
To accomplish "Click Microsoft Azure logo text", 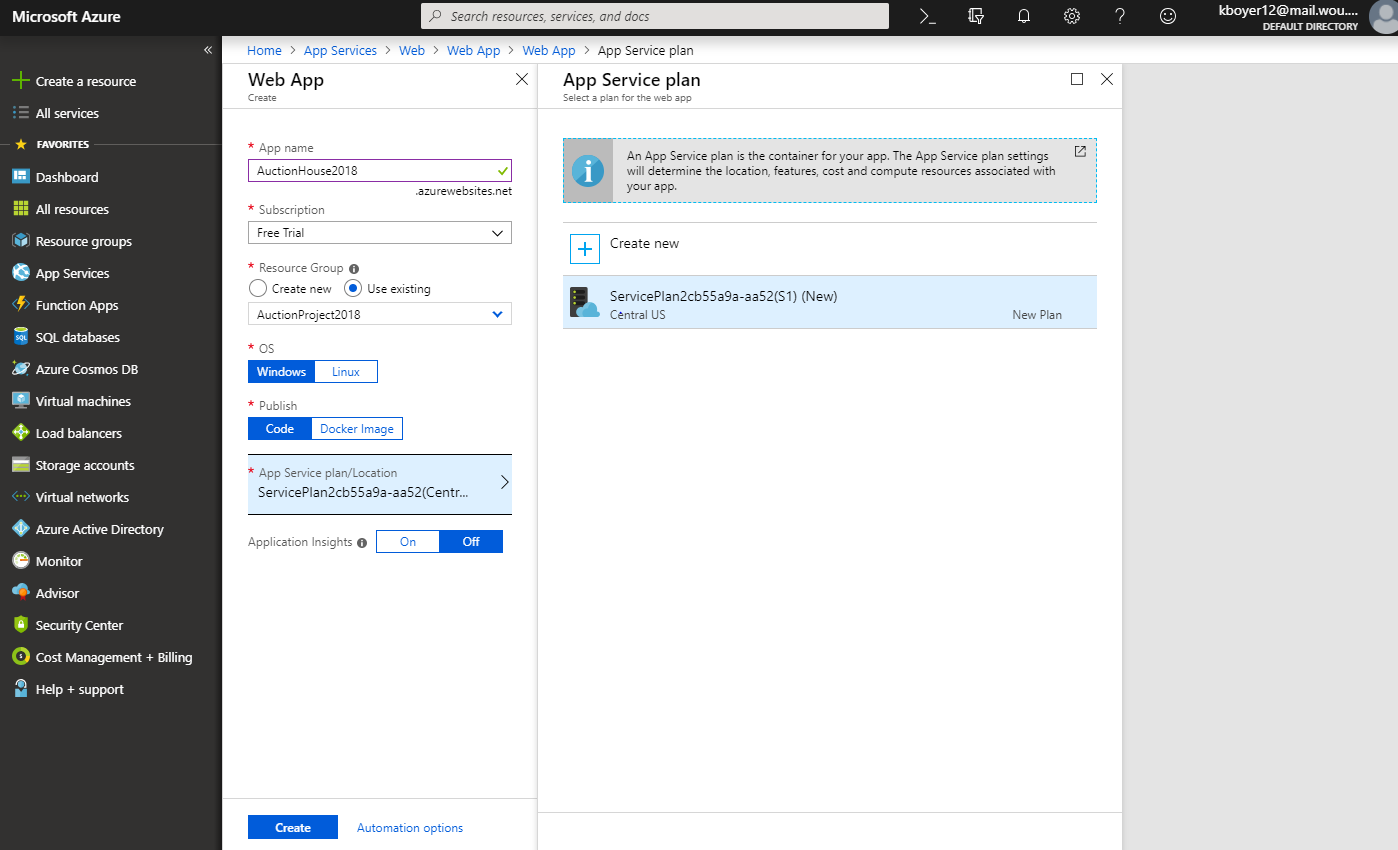I will click(67, 16).
